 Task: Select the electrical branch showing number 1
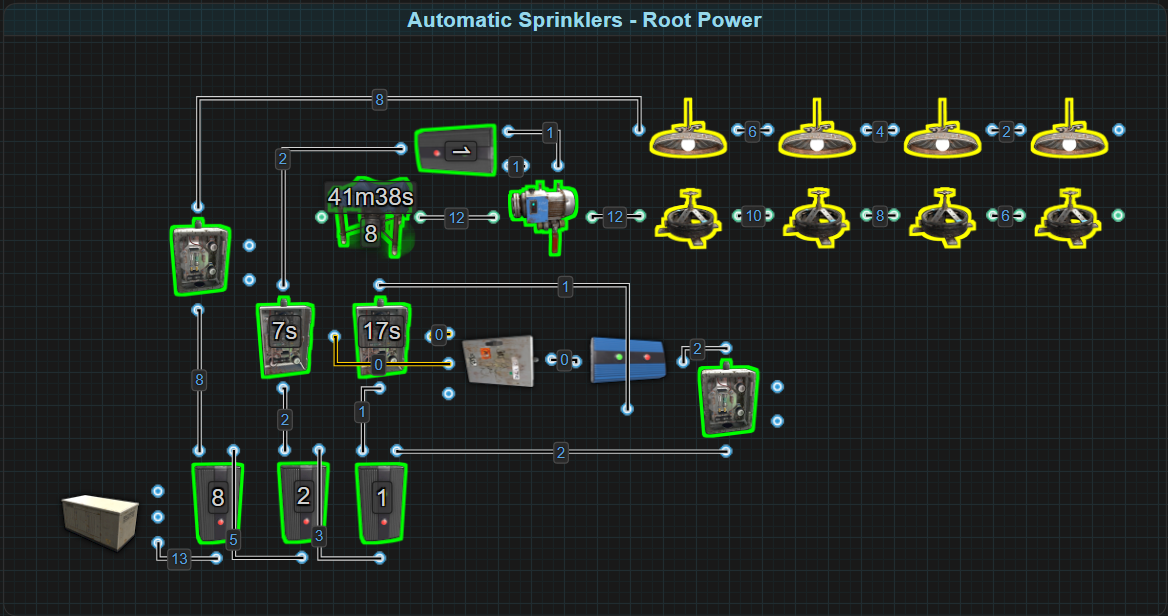(x=381, y=503)
